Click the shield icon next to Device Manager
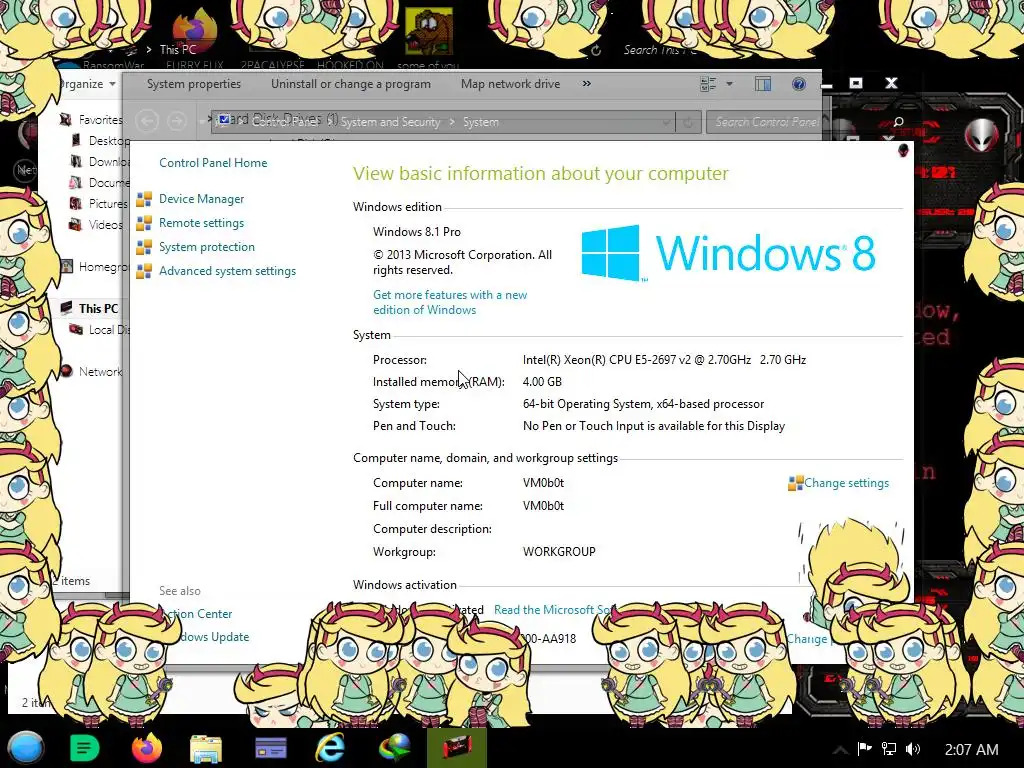The height and width of the screenshot is (768, 1024). point(144,199)
